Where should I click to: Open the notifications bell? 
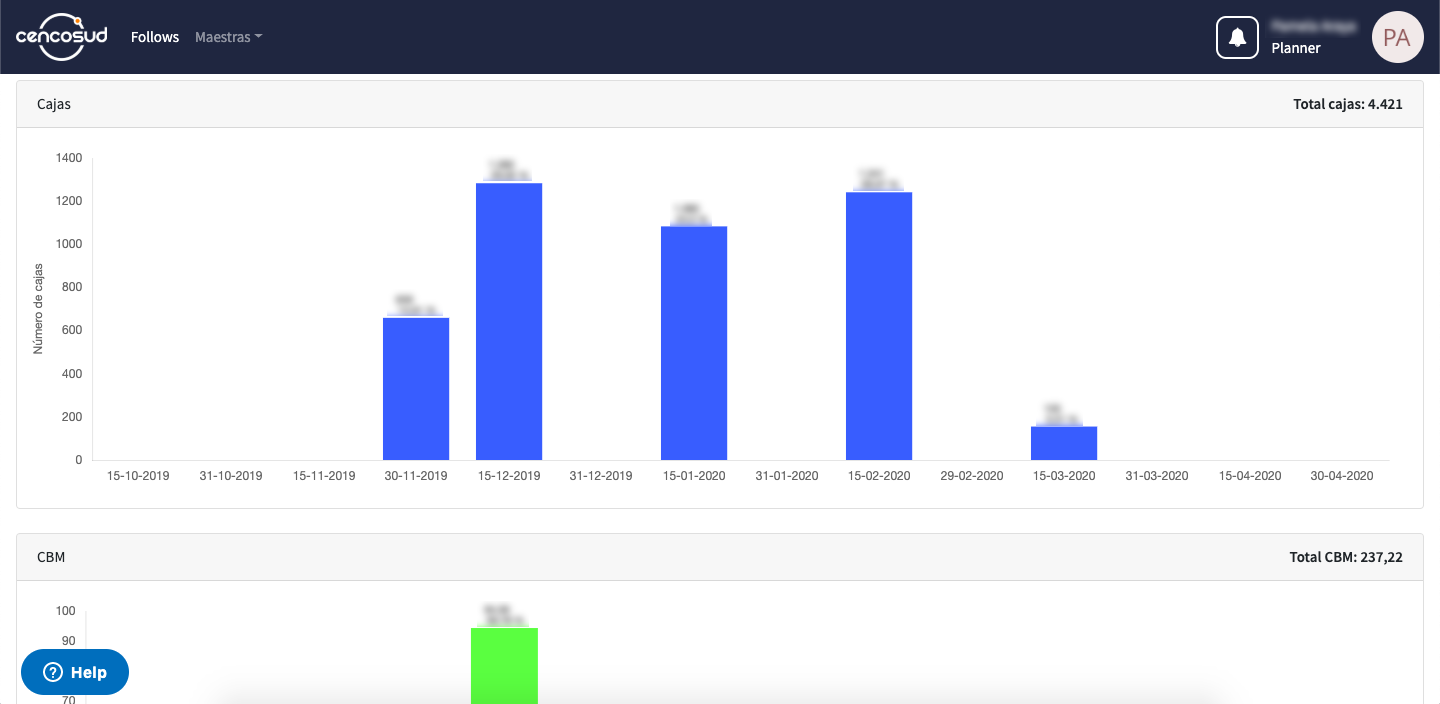[x=1237, y=37]
